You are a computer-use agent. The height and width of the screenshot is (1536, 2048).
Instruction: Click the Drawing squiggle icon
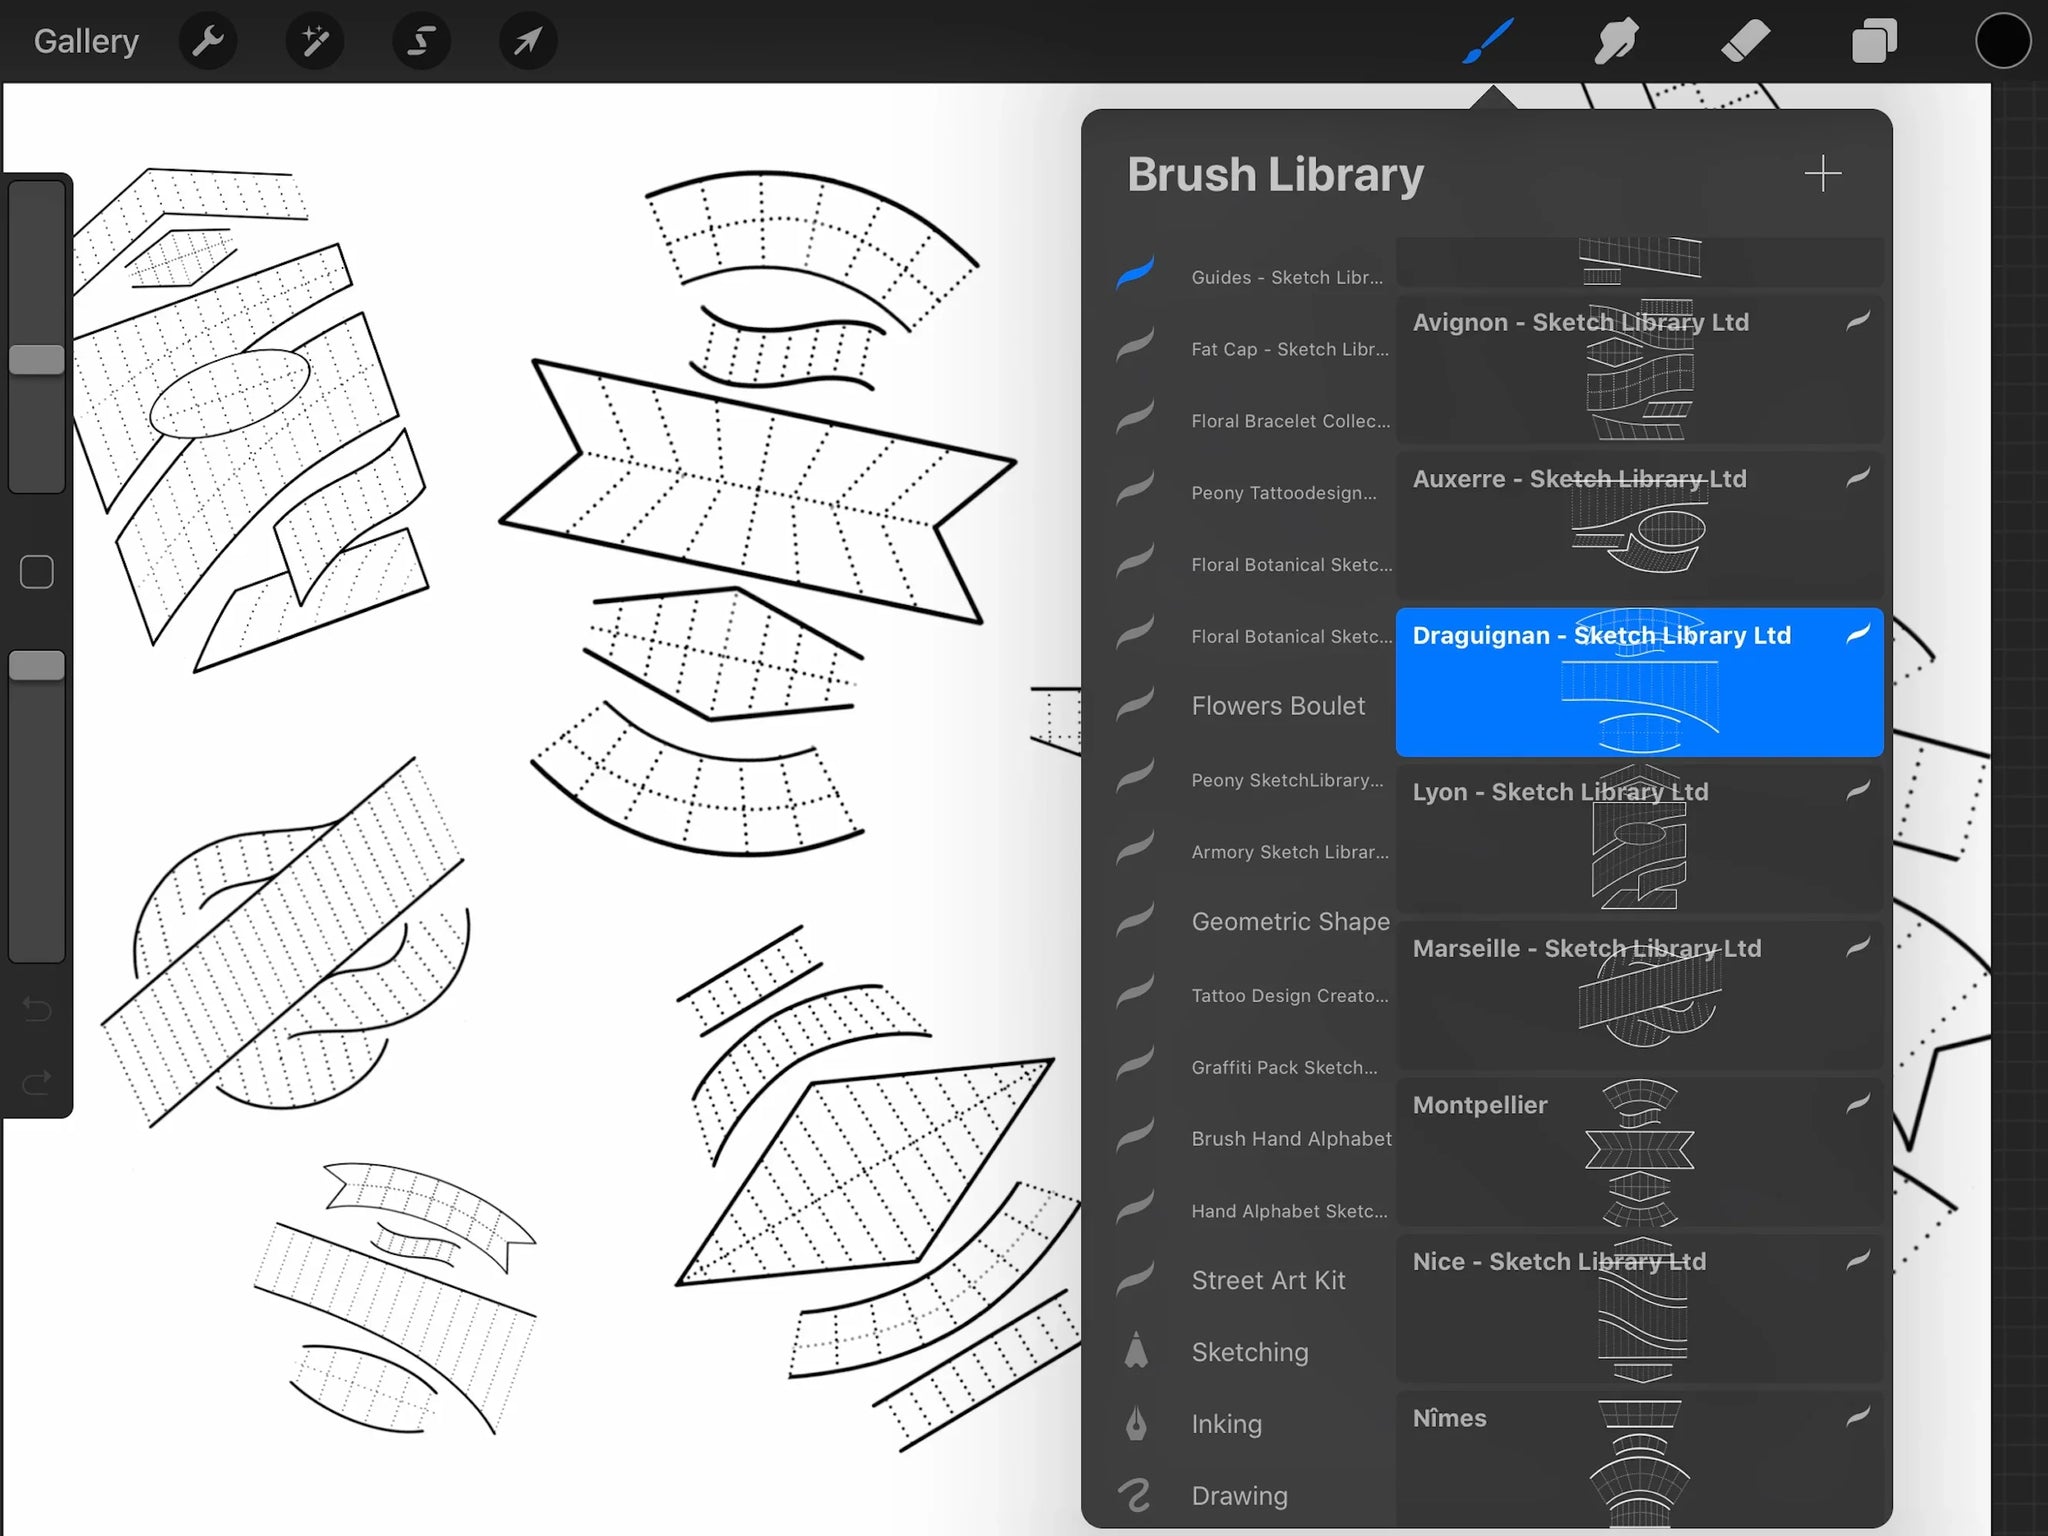click(1134, 1495)
